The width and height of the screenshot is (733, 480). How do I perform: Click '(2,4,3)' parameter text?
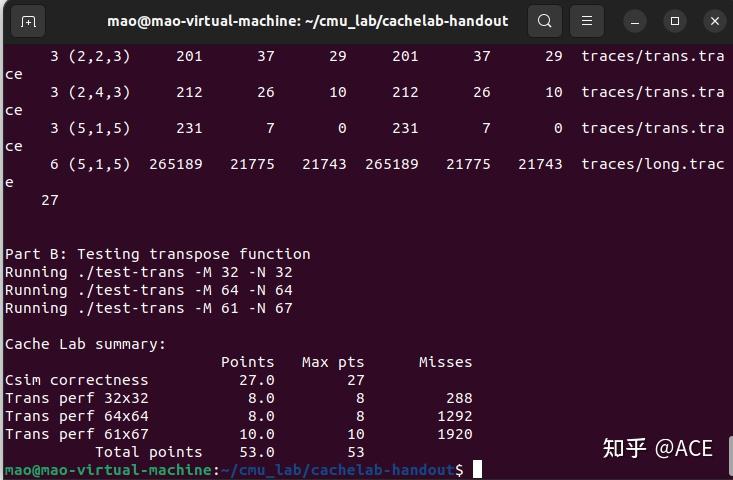pyautogui.click(x=99, y=93)
